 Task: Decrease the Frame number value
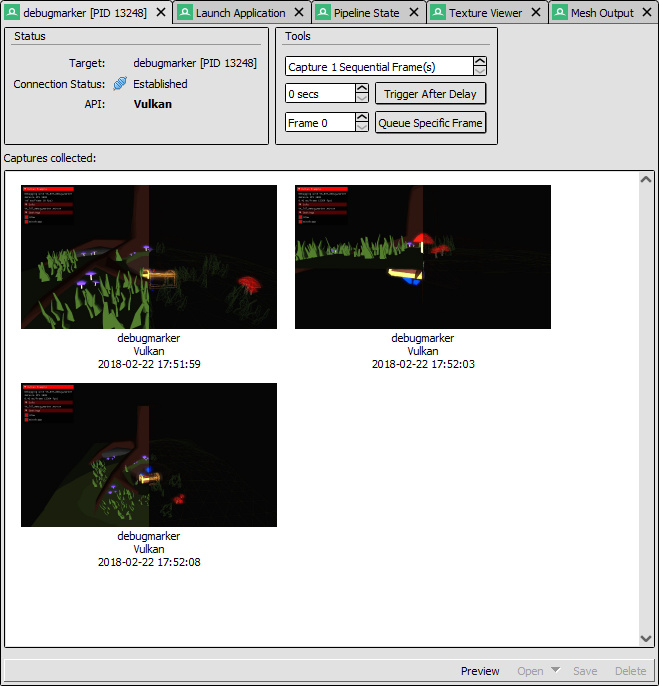362,127
